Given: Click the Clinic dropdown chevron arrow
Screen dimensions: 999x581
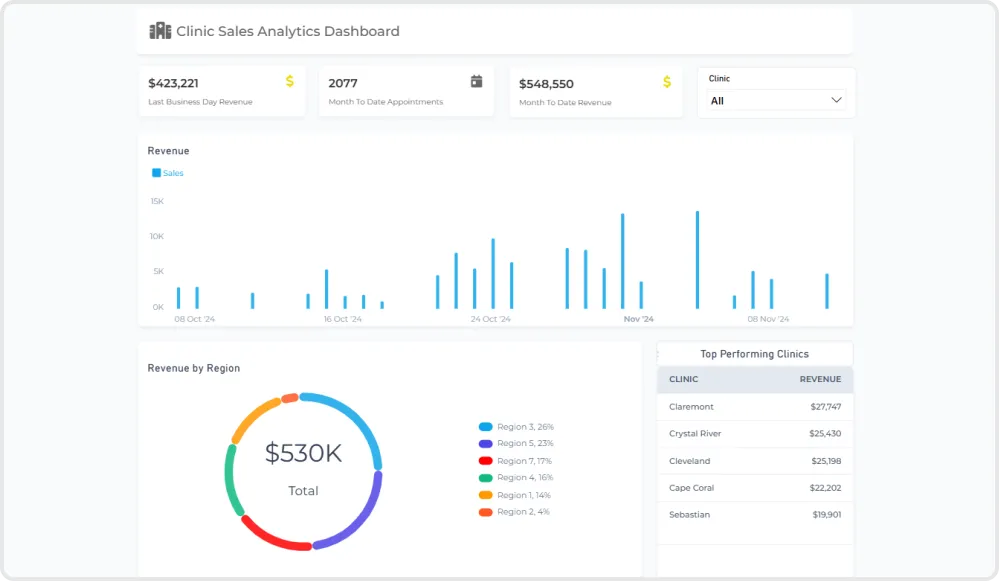Looking at the screenshot, I should click(836, 100).
